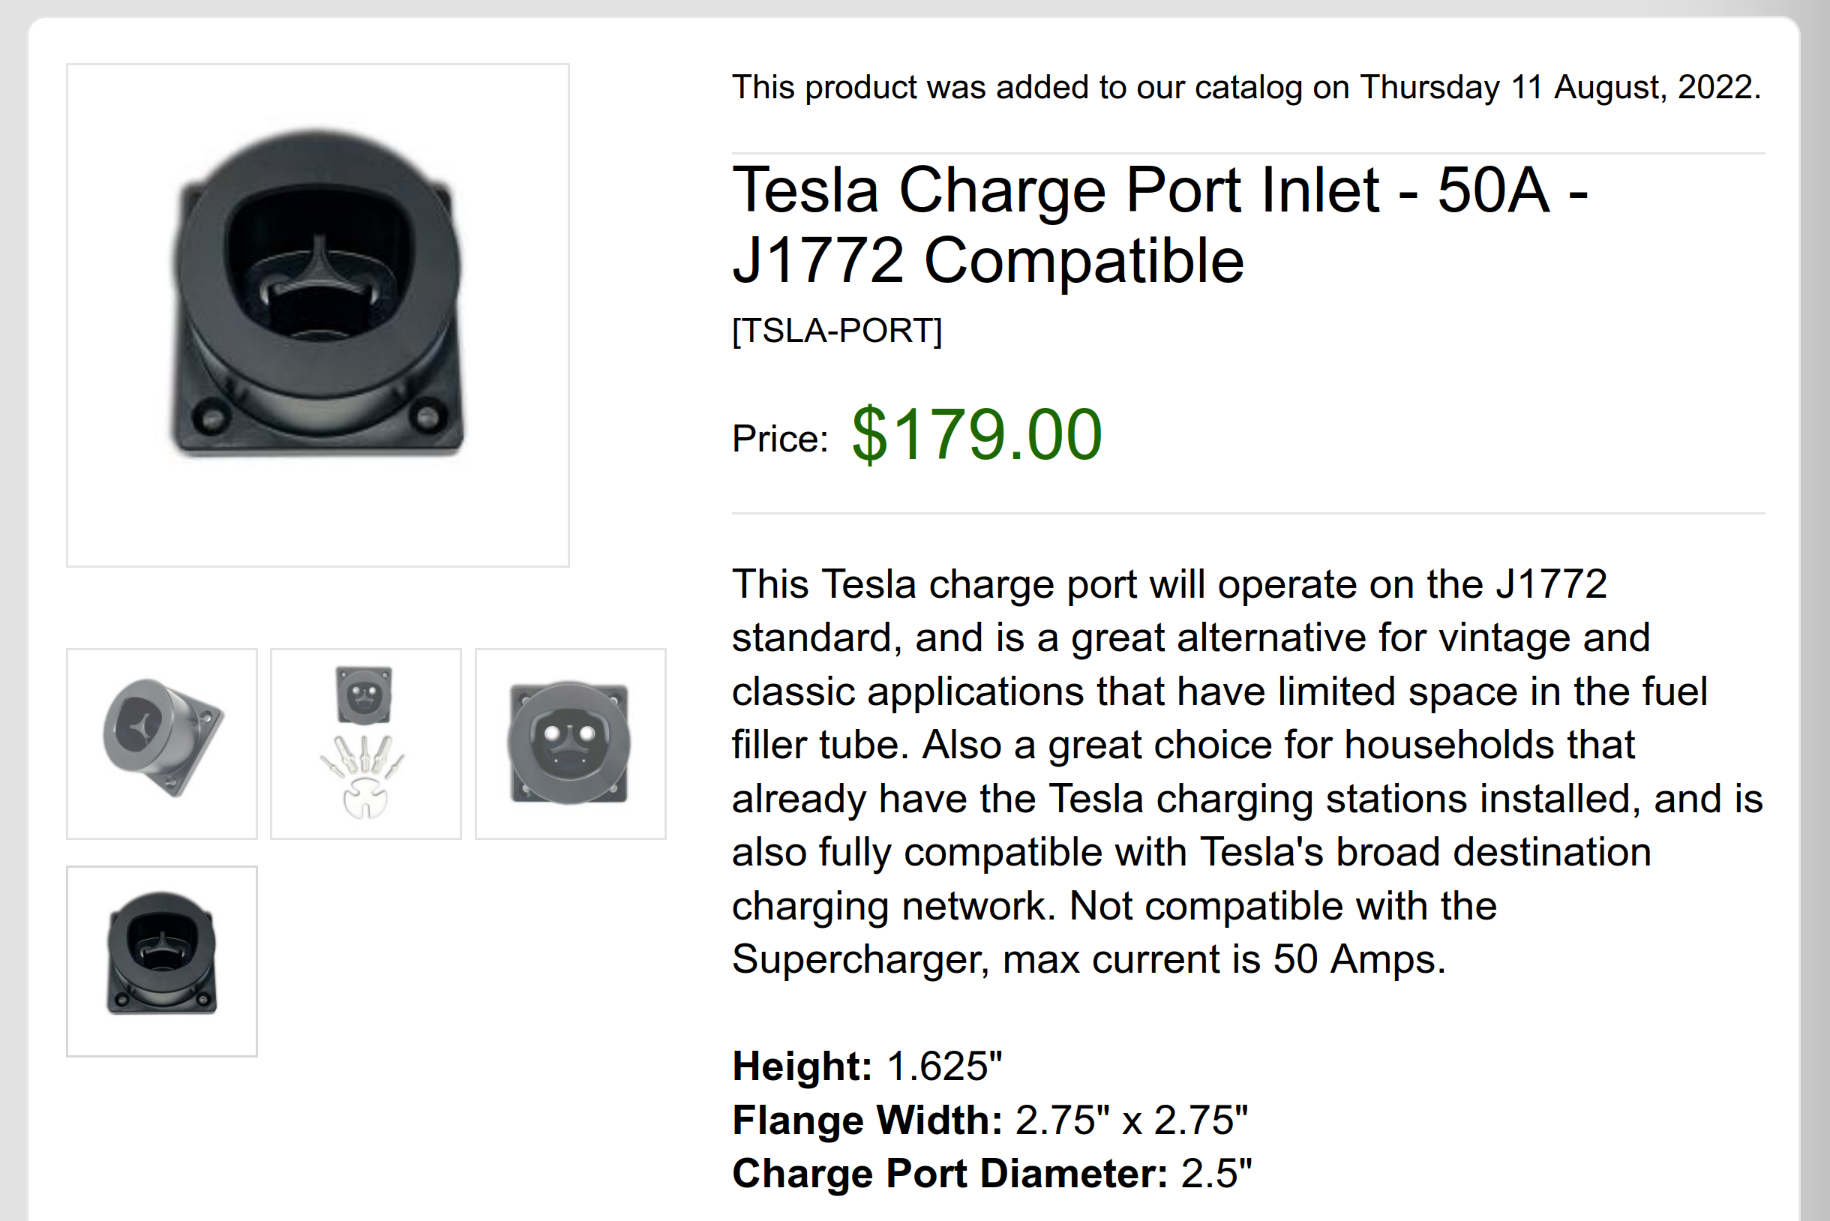Click the "Price:" label
The height and width of the screenshot is (1221, 1830).
pos(780,439)
